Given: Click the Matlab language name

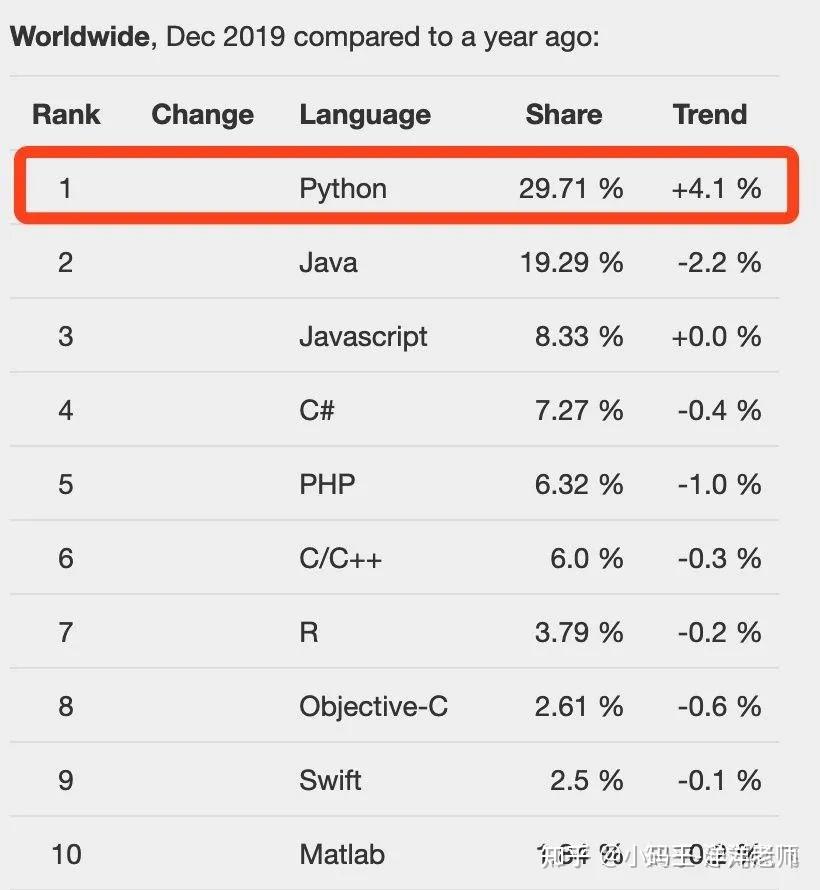Looking at the screenshot, I should [x=342, y=854].
